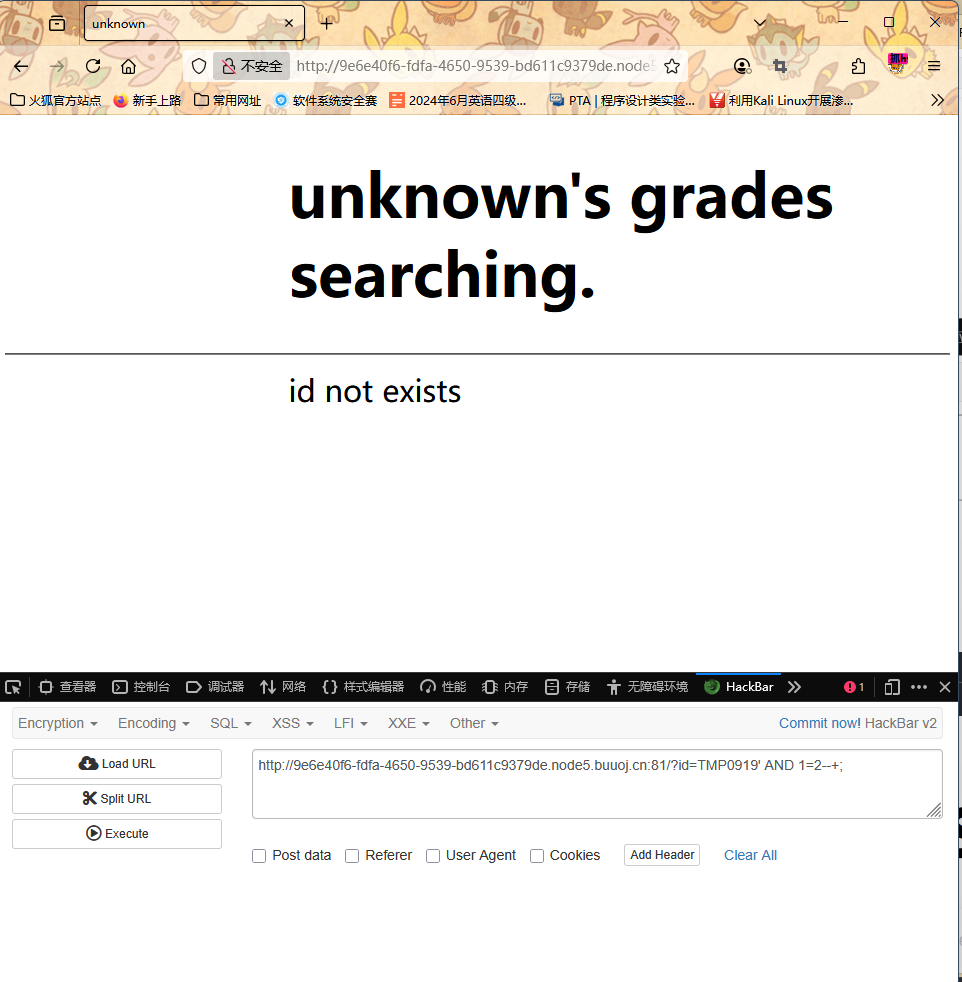This screenshot has width=962, height=982.
Task: Expand the XSS dropdown
Action: pyautogui.click(x=292, y=723)
